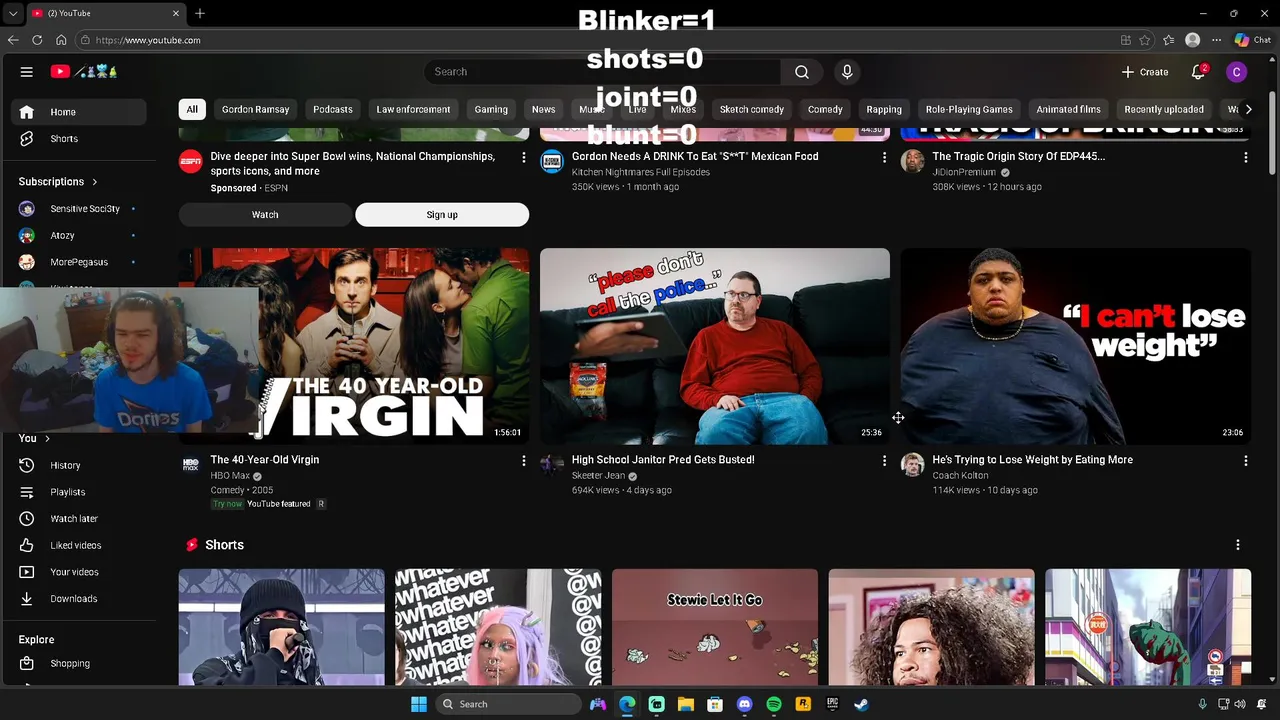This screenshot has height=720, width=1280.
Task: Click the Create button
Action: (x=1145, y=72)
